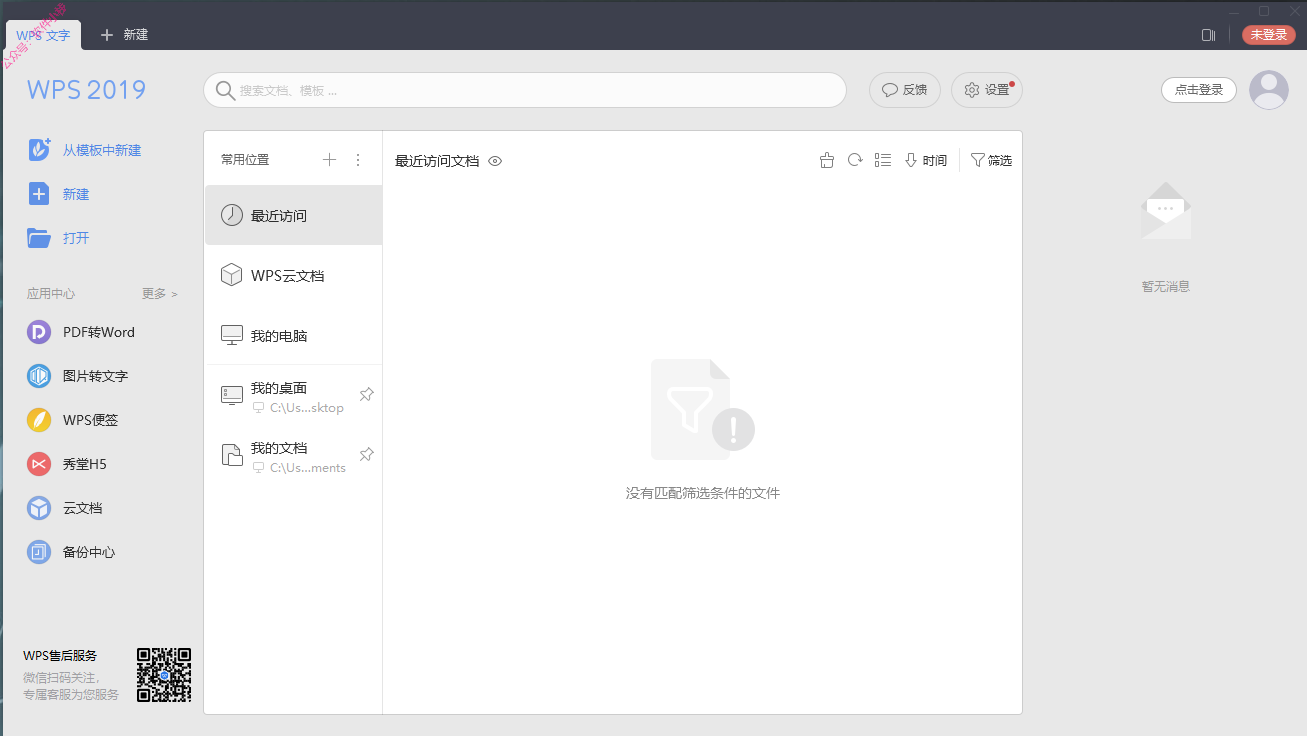The image size is (1307, 736).
Task: Switch to the WPS 文字 tab
Action: 44,35
